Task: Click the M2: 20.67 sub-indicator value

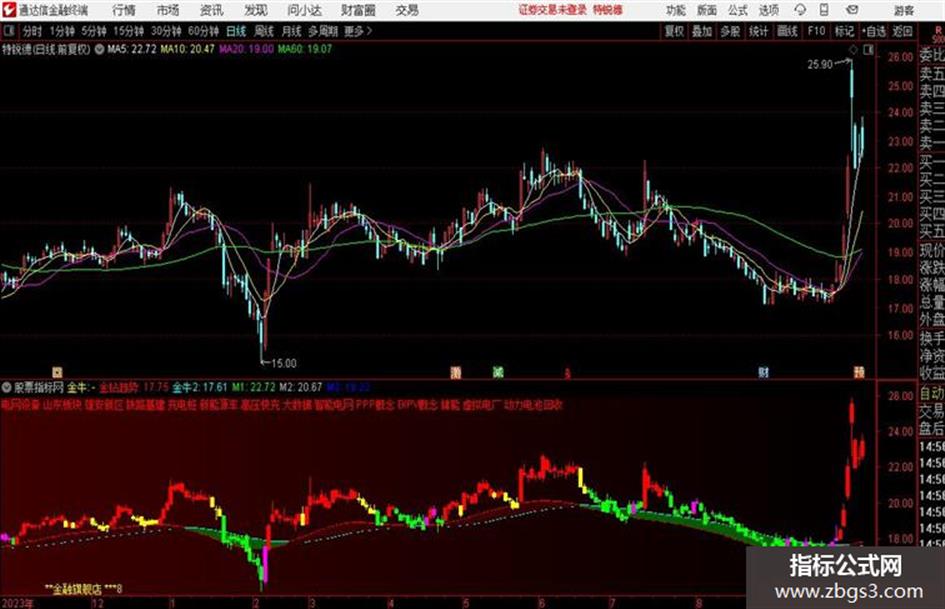Action: point(300,387)
